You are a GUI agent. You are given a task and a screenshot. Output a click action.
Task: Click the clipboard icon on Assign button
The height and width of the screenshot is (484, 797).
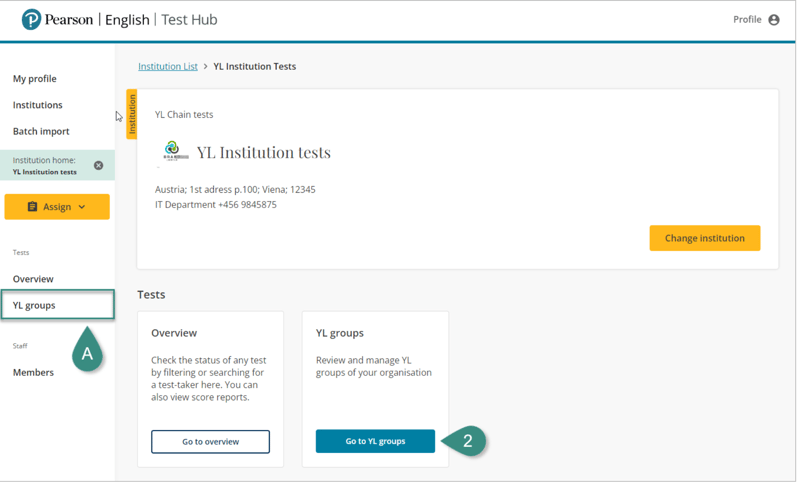coord(32,207)
